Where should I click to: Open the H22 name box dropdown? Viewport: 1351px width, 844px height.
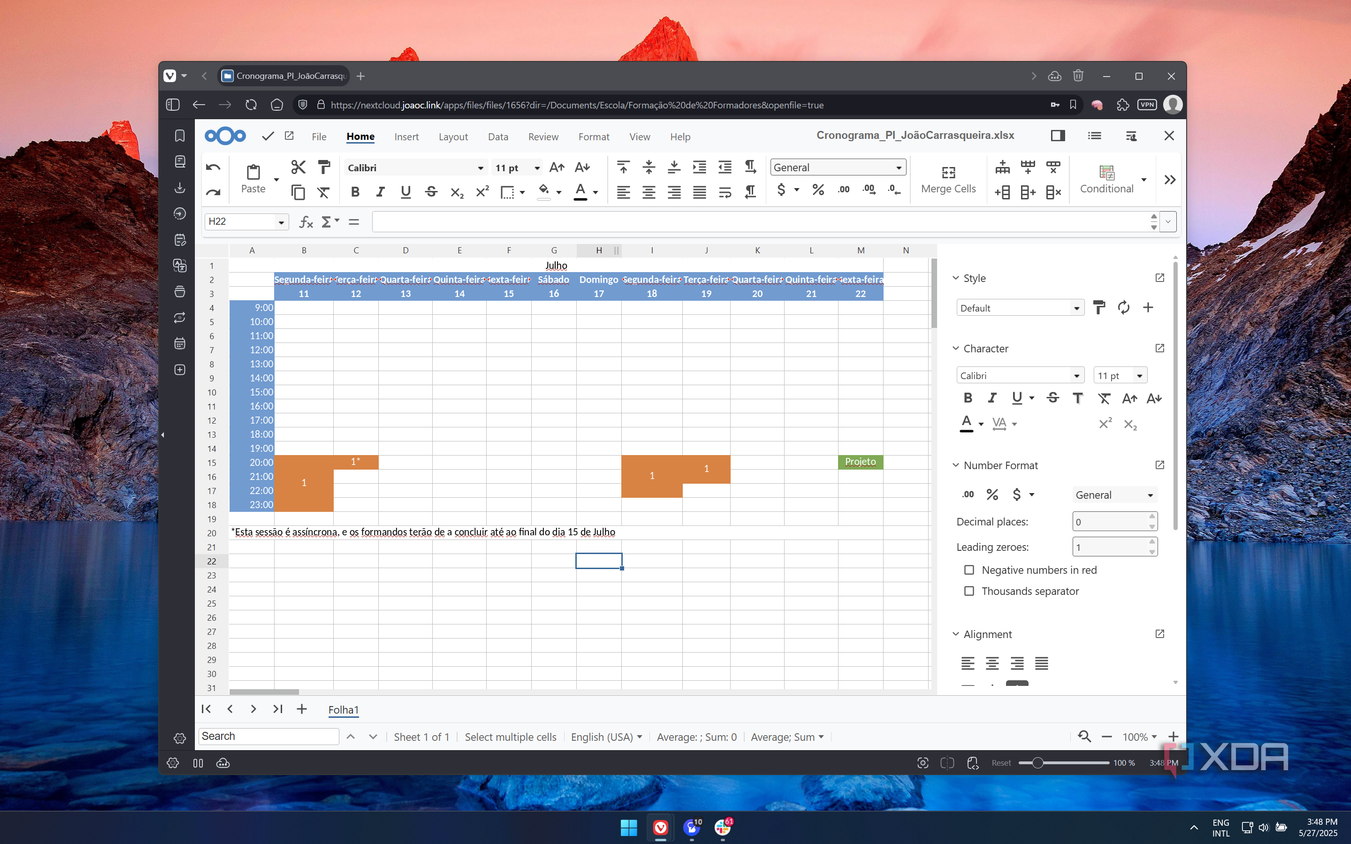click(x=281, y=222)
